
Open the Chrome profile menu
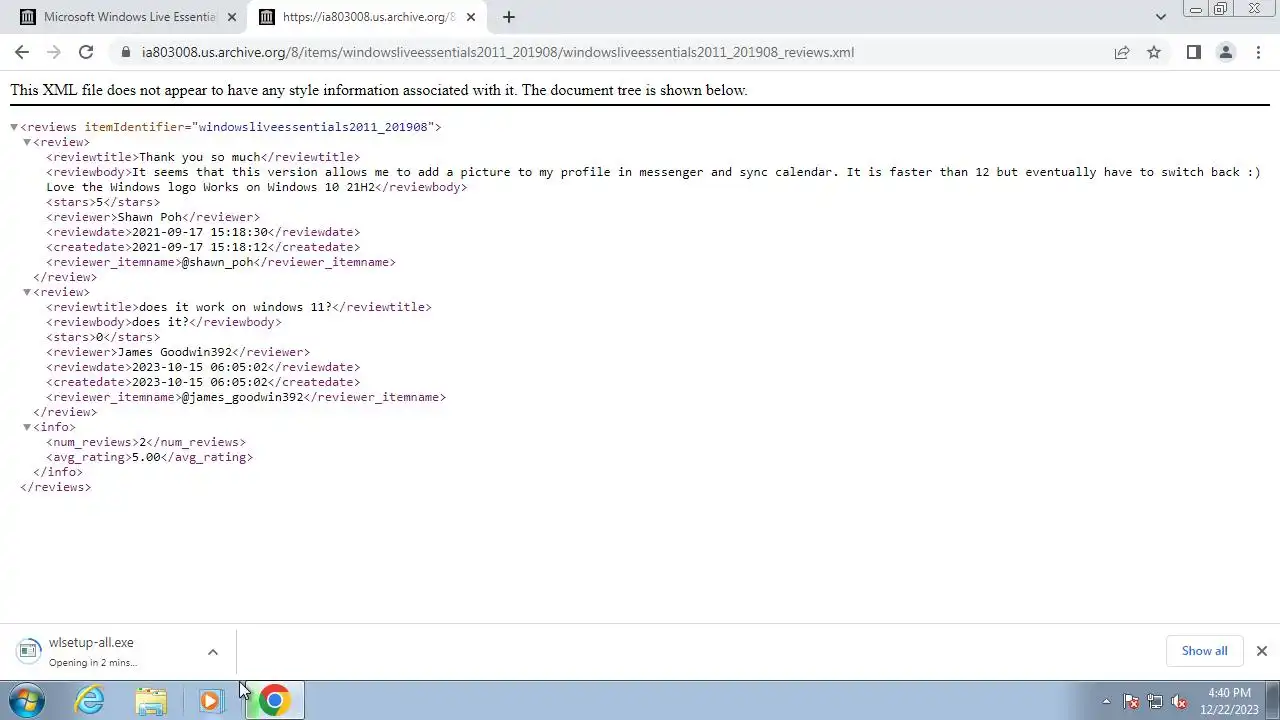click(x=1225, y=52)
